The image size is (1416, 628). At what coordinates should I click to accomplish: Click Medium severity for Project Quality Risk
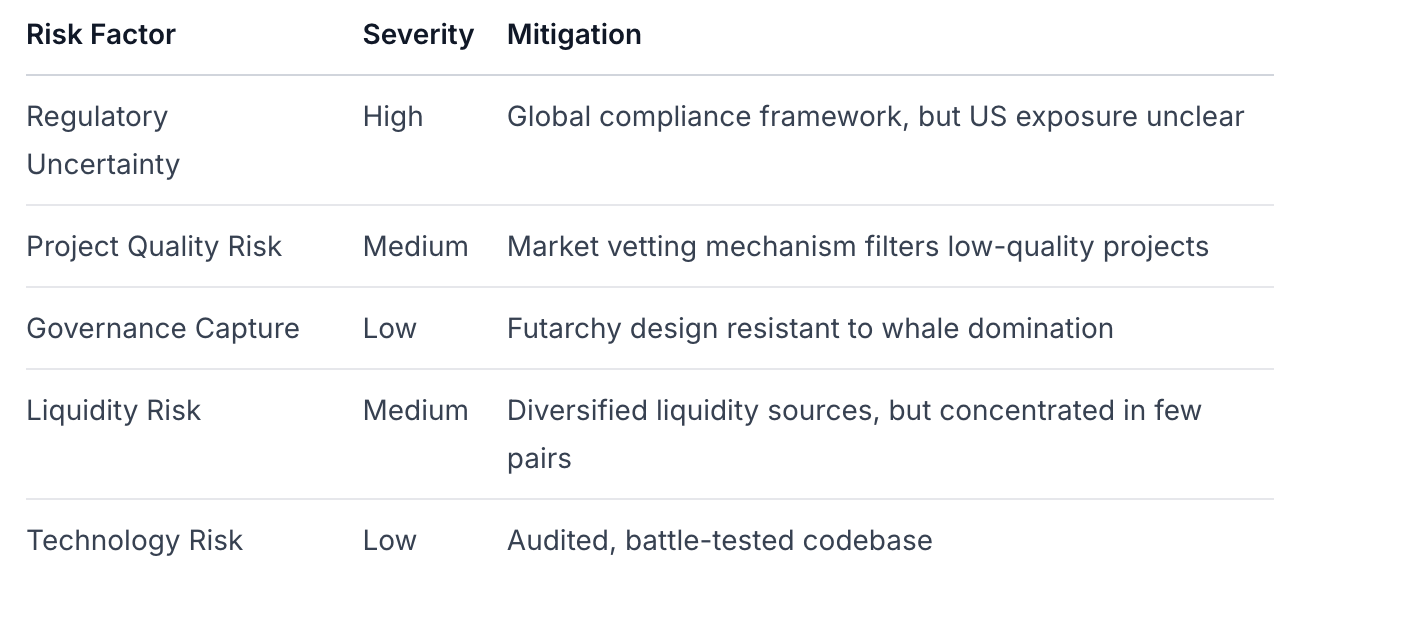[x=415, y=247]
